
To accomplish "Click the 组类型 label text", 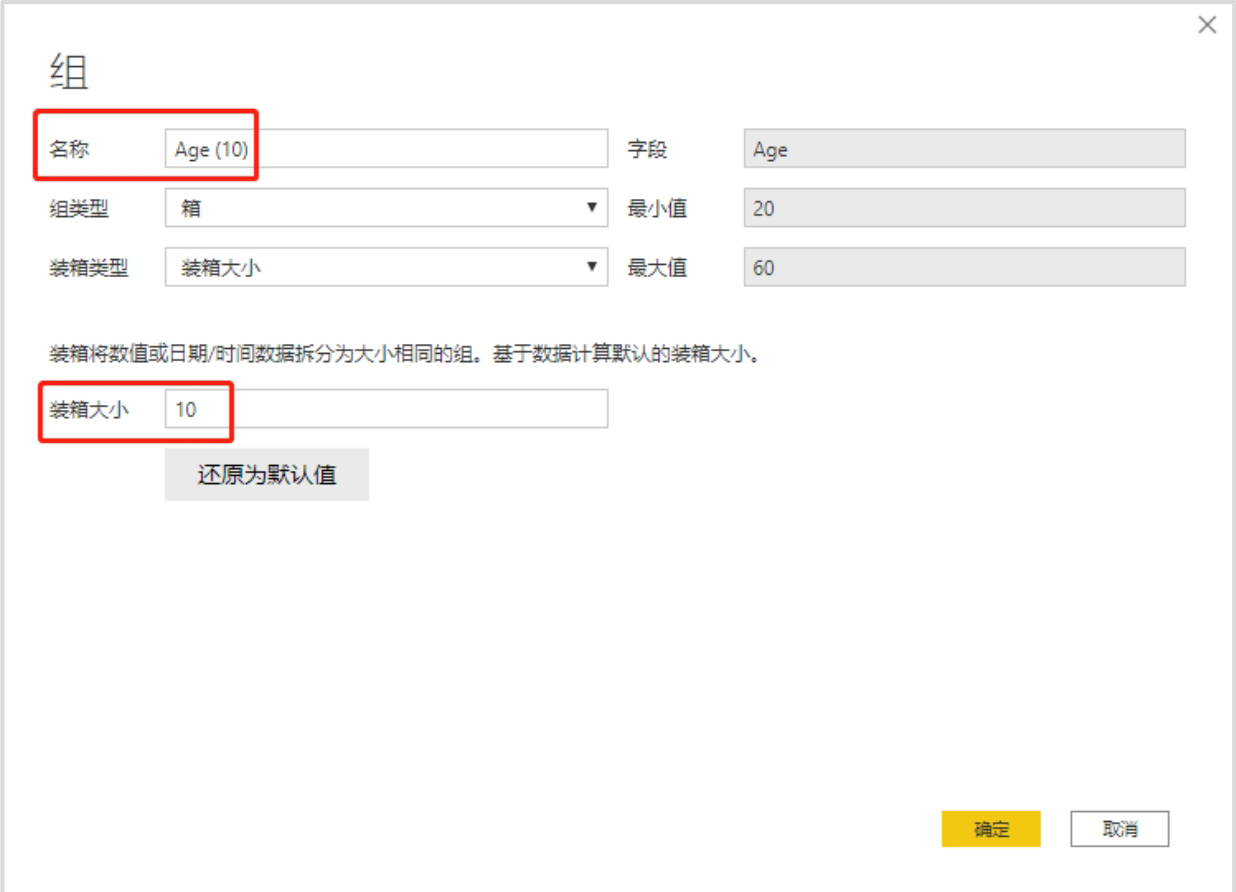I will [x=79, y=209].
